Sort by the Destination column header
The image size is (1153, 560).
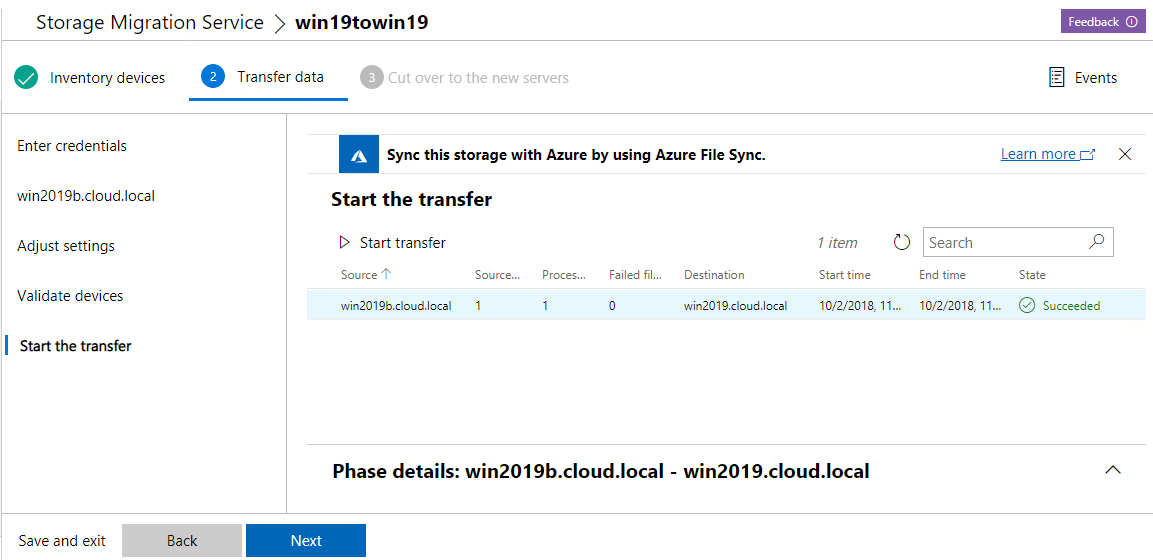pyautogui.click(x=714, y=275)
